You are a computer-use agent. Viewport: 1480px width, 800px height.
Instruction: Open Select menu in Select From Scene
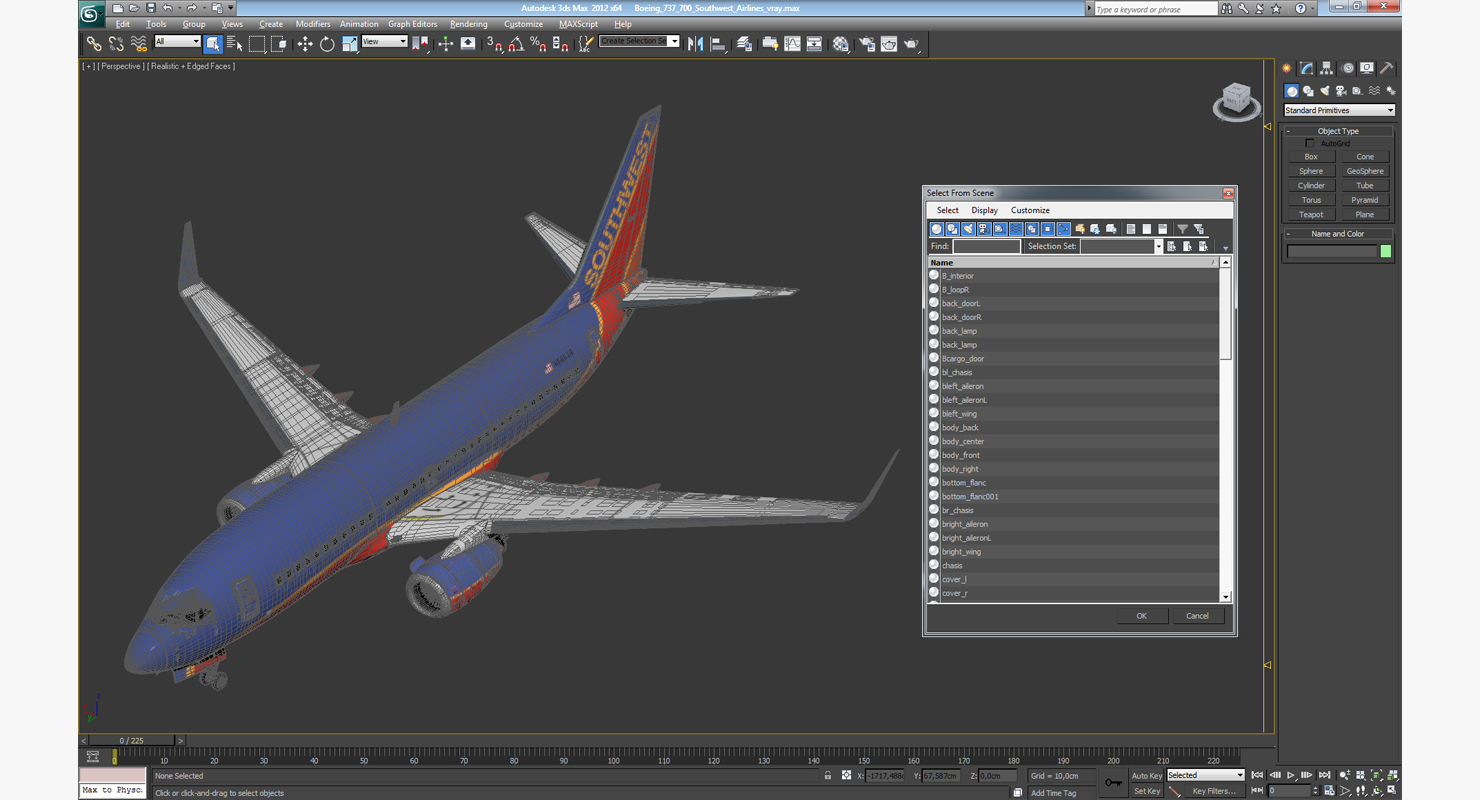948,210
